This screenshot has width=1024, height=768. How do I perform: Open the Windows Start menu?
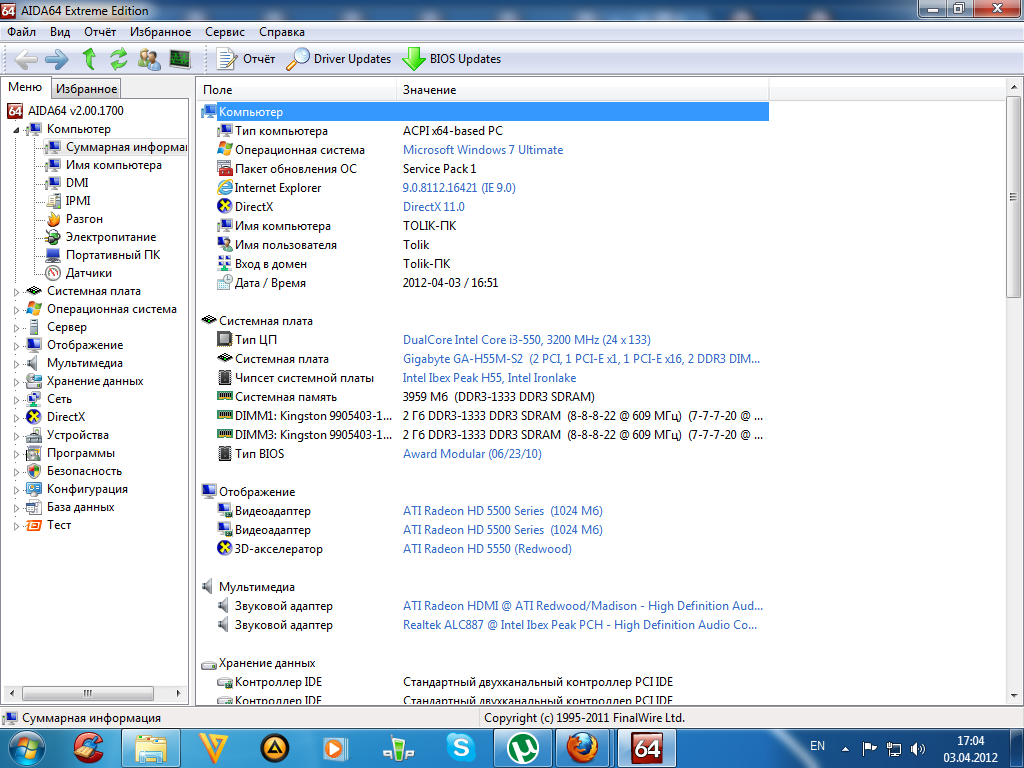[x=27, y=748]
